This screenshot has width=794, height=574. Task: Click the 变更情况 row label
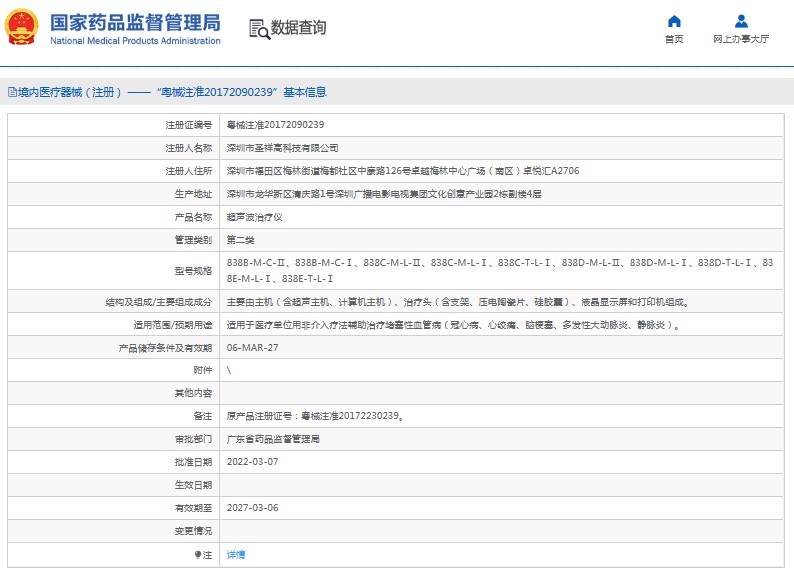[193, 530]
